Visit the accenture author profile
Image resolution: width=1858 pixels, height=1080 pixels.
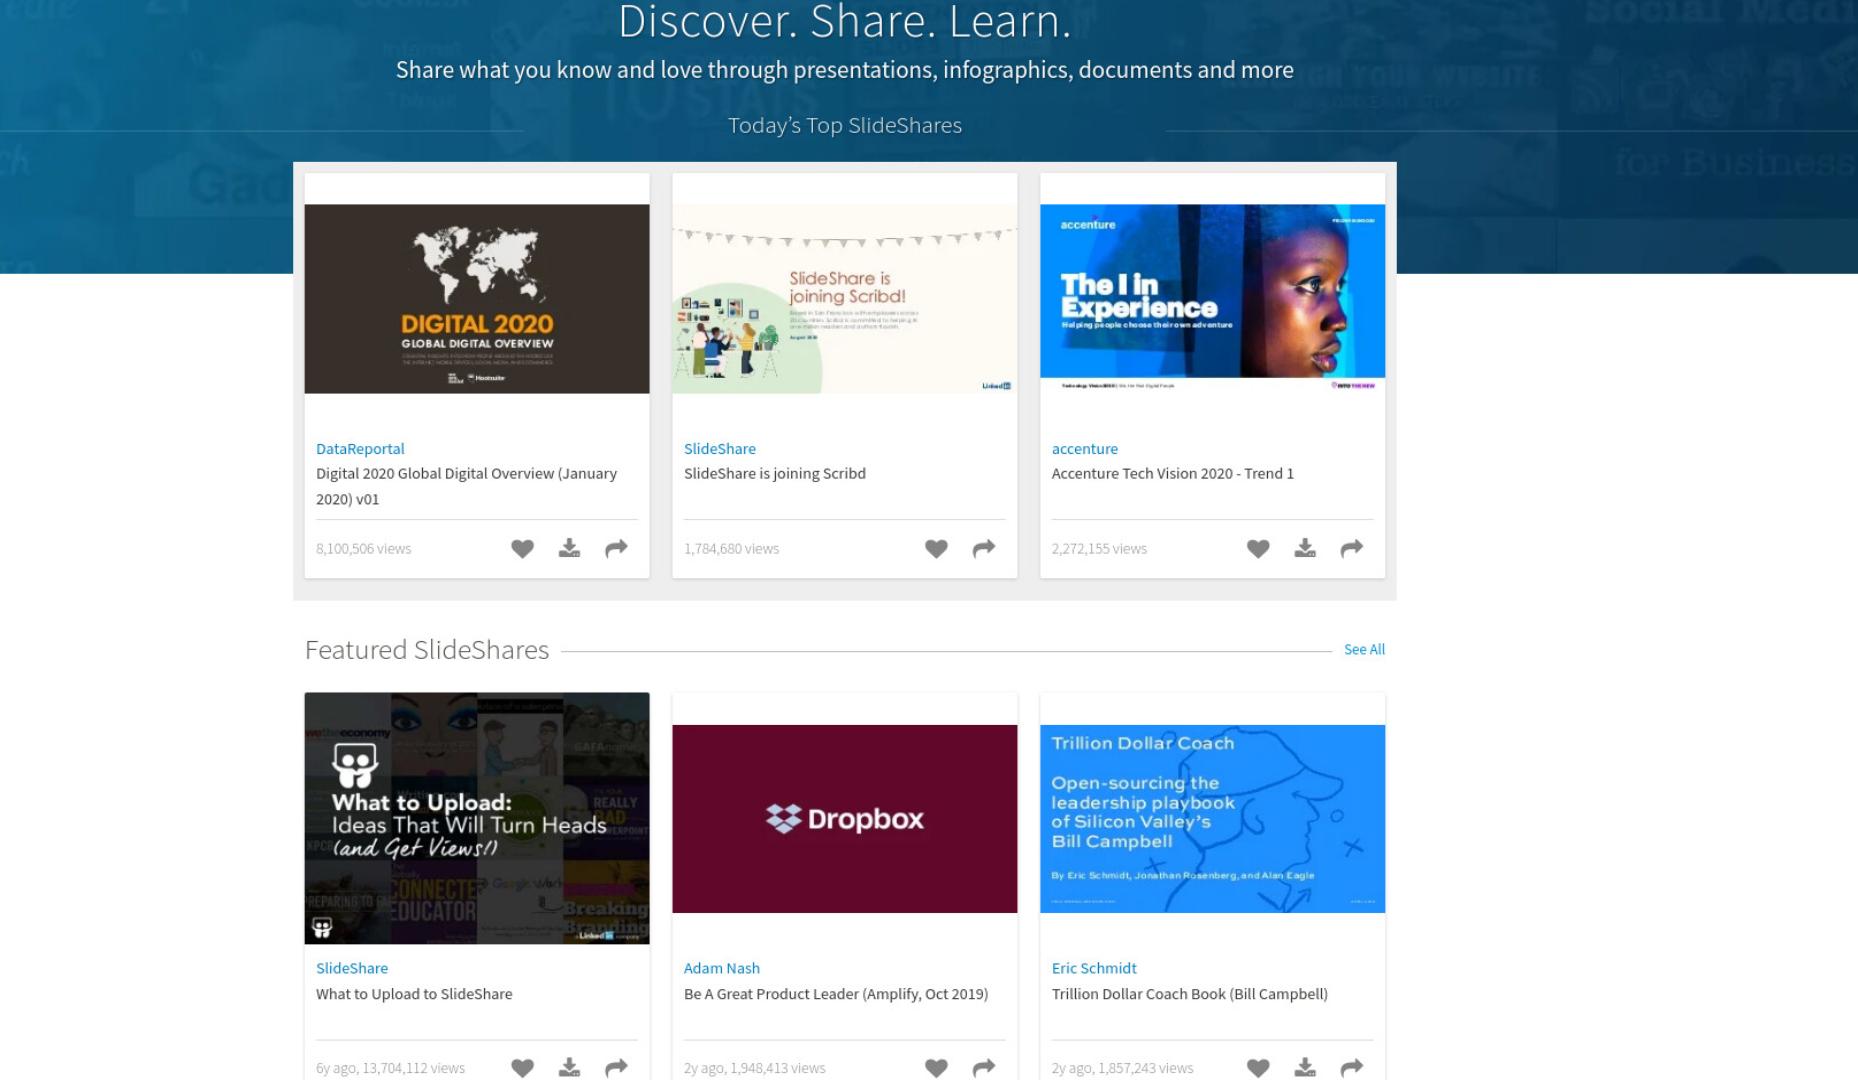[x=1085, y=449]
